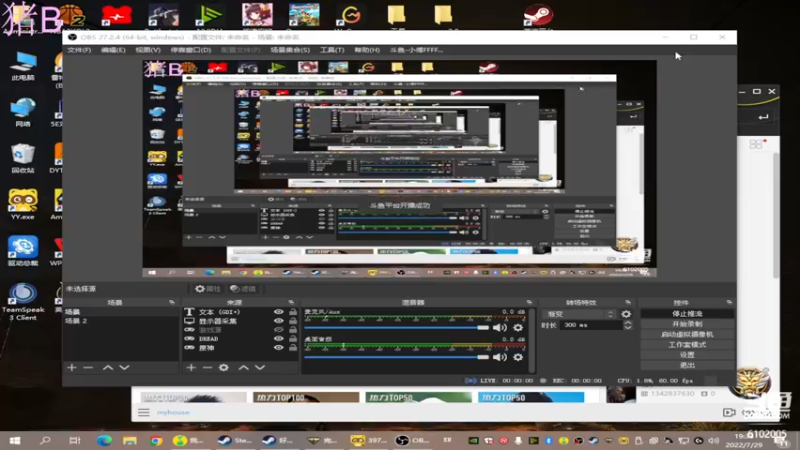Adjust the 桌面音频 volume slider
This screenshot has width=800, height=450.
coord(396,357)
